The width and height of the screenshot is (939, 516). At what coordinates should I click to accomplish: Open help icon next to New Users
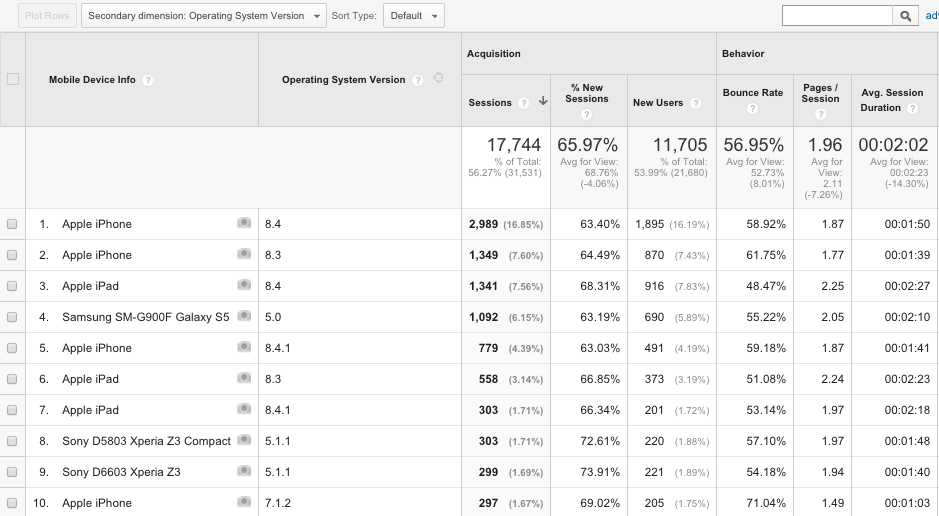tap(695, 103)
